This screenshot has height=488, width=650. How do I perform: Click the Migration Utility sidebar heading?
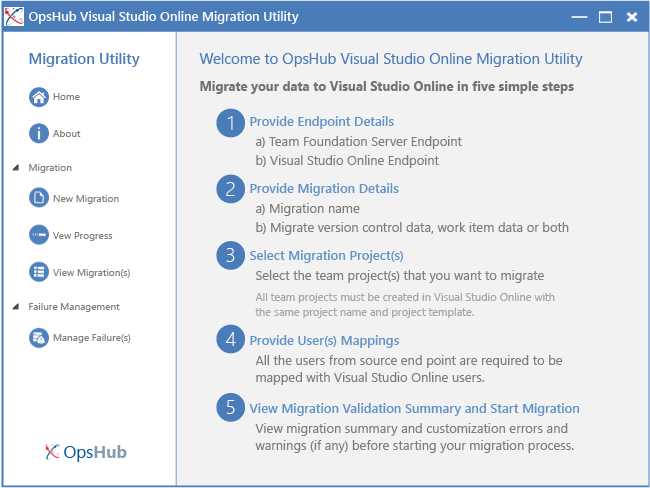tap(84, 59)
